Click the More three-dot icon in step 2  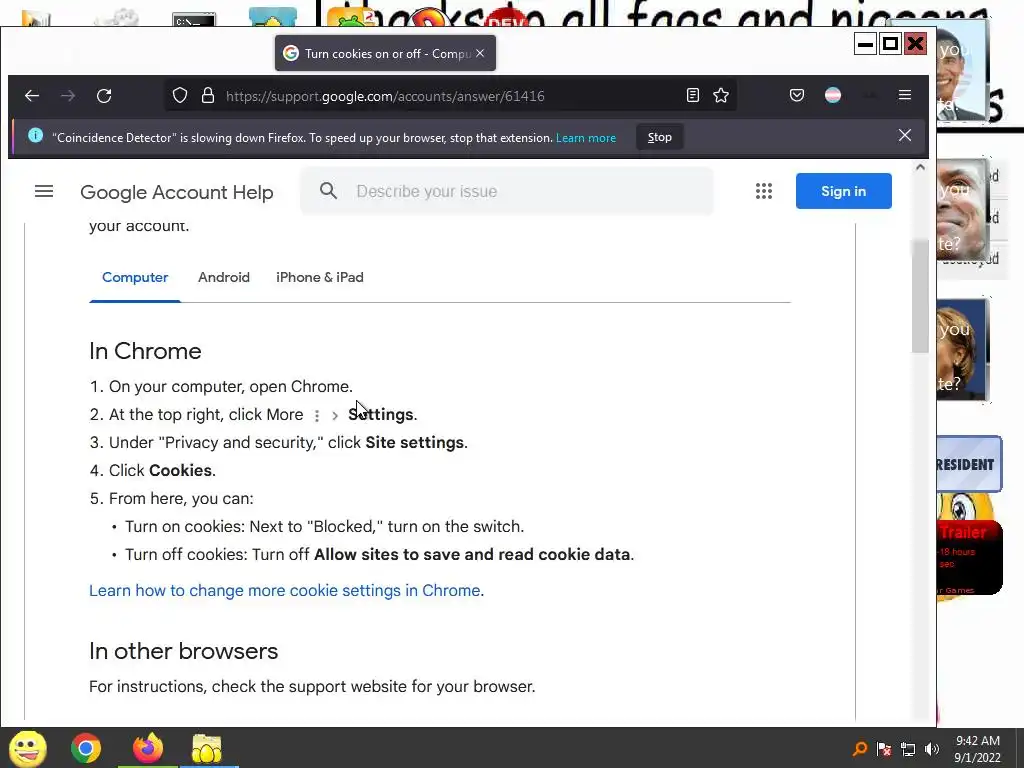(x=317, y=415)
